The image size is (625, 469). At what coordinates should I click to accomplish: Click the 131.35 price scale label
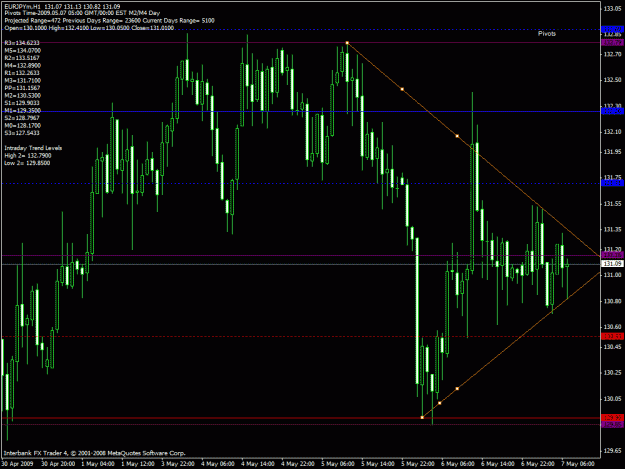pos(612,230)
